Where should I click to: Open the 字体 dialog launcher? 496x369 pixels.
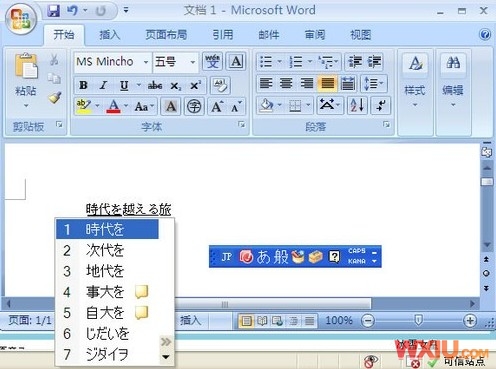(241, 125)
